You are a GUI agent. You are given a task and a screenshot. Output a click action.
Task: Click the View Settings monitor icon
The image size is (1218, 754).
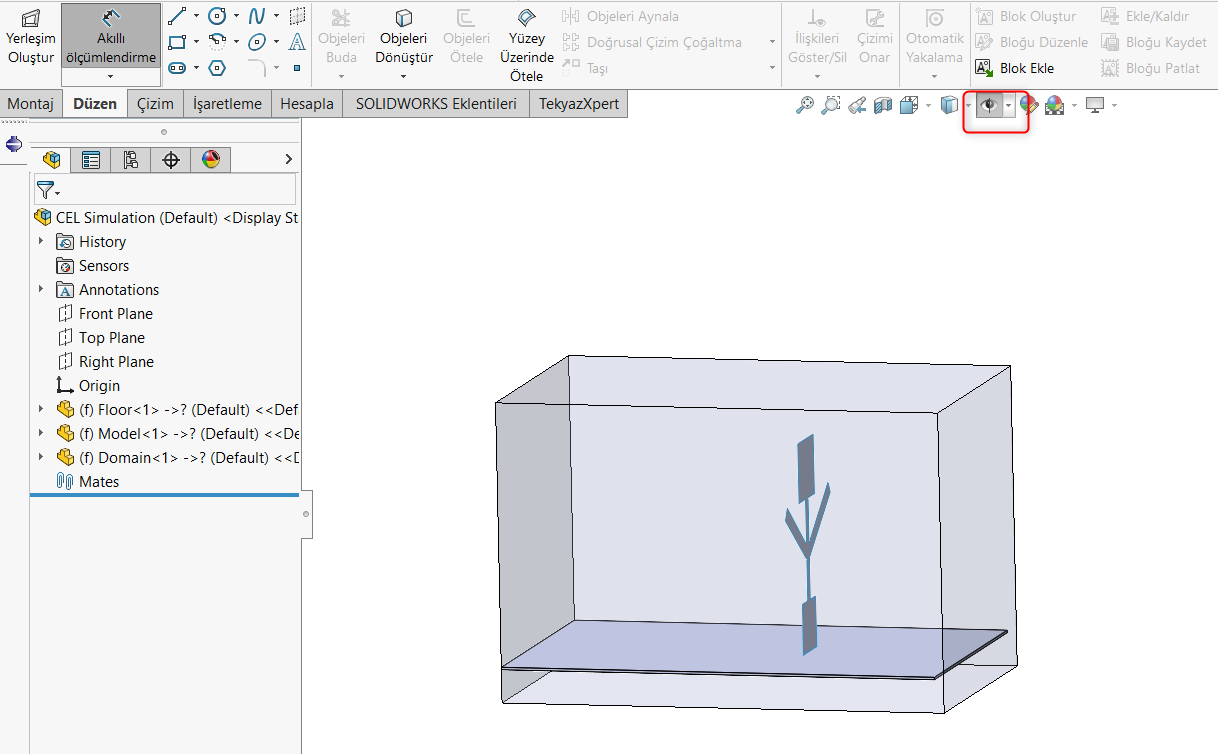pos(1095,105)
